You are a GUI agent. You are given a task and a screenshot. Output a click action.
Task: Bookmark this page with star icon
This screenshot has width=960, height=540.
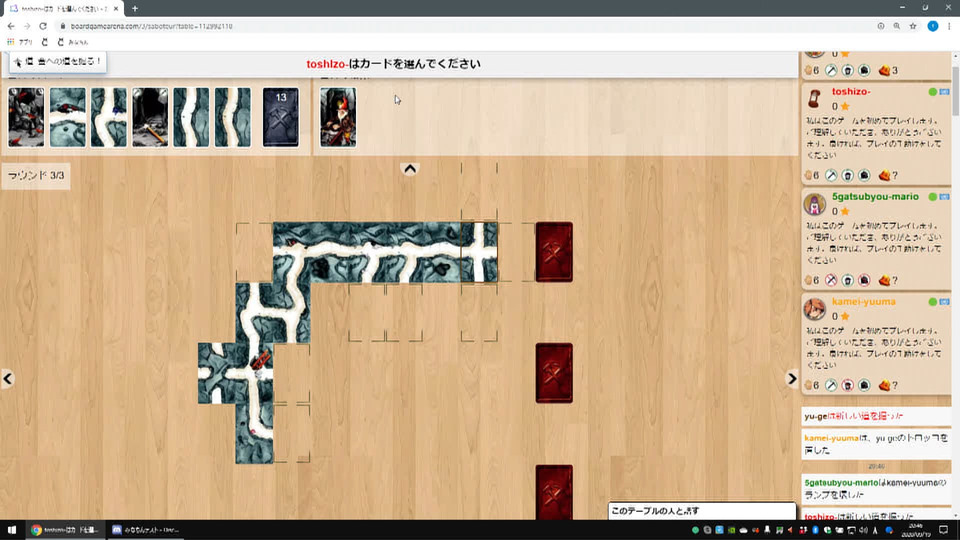[x=913, y=26]
